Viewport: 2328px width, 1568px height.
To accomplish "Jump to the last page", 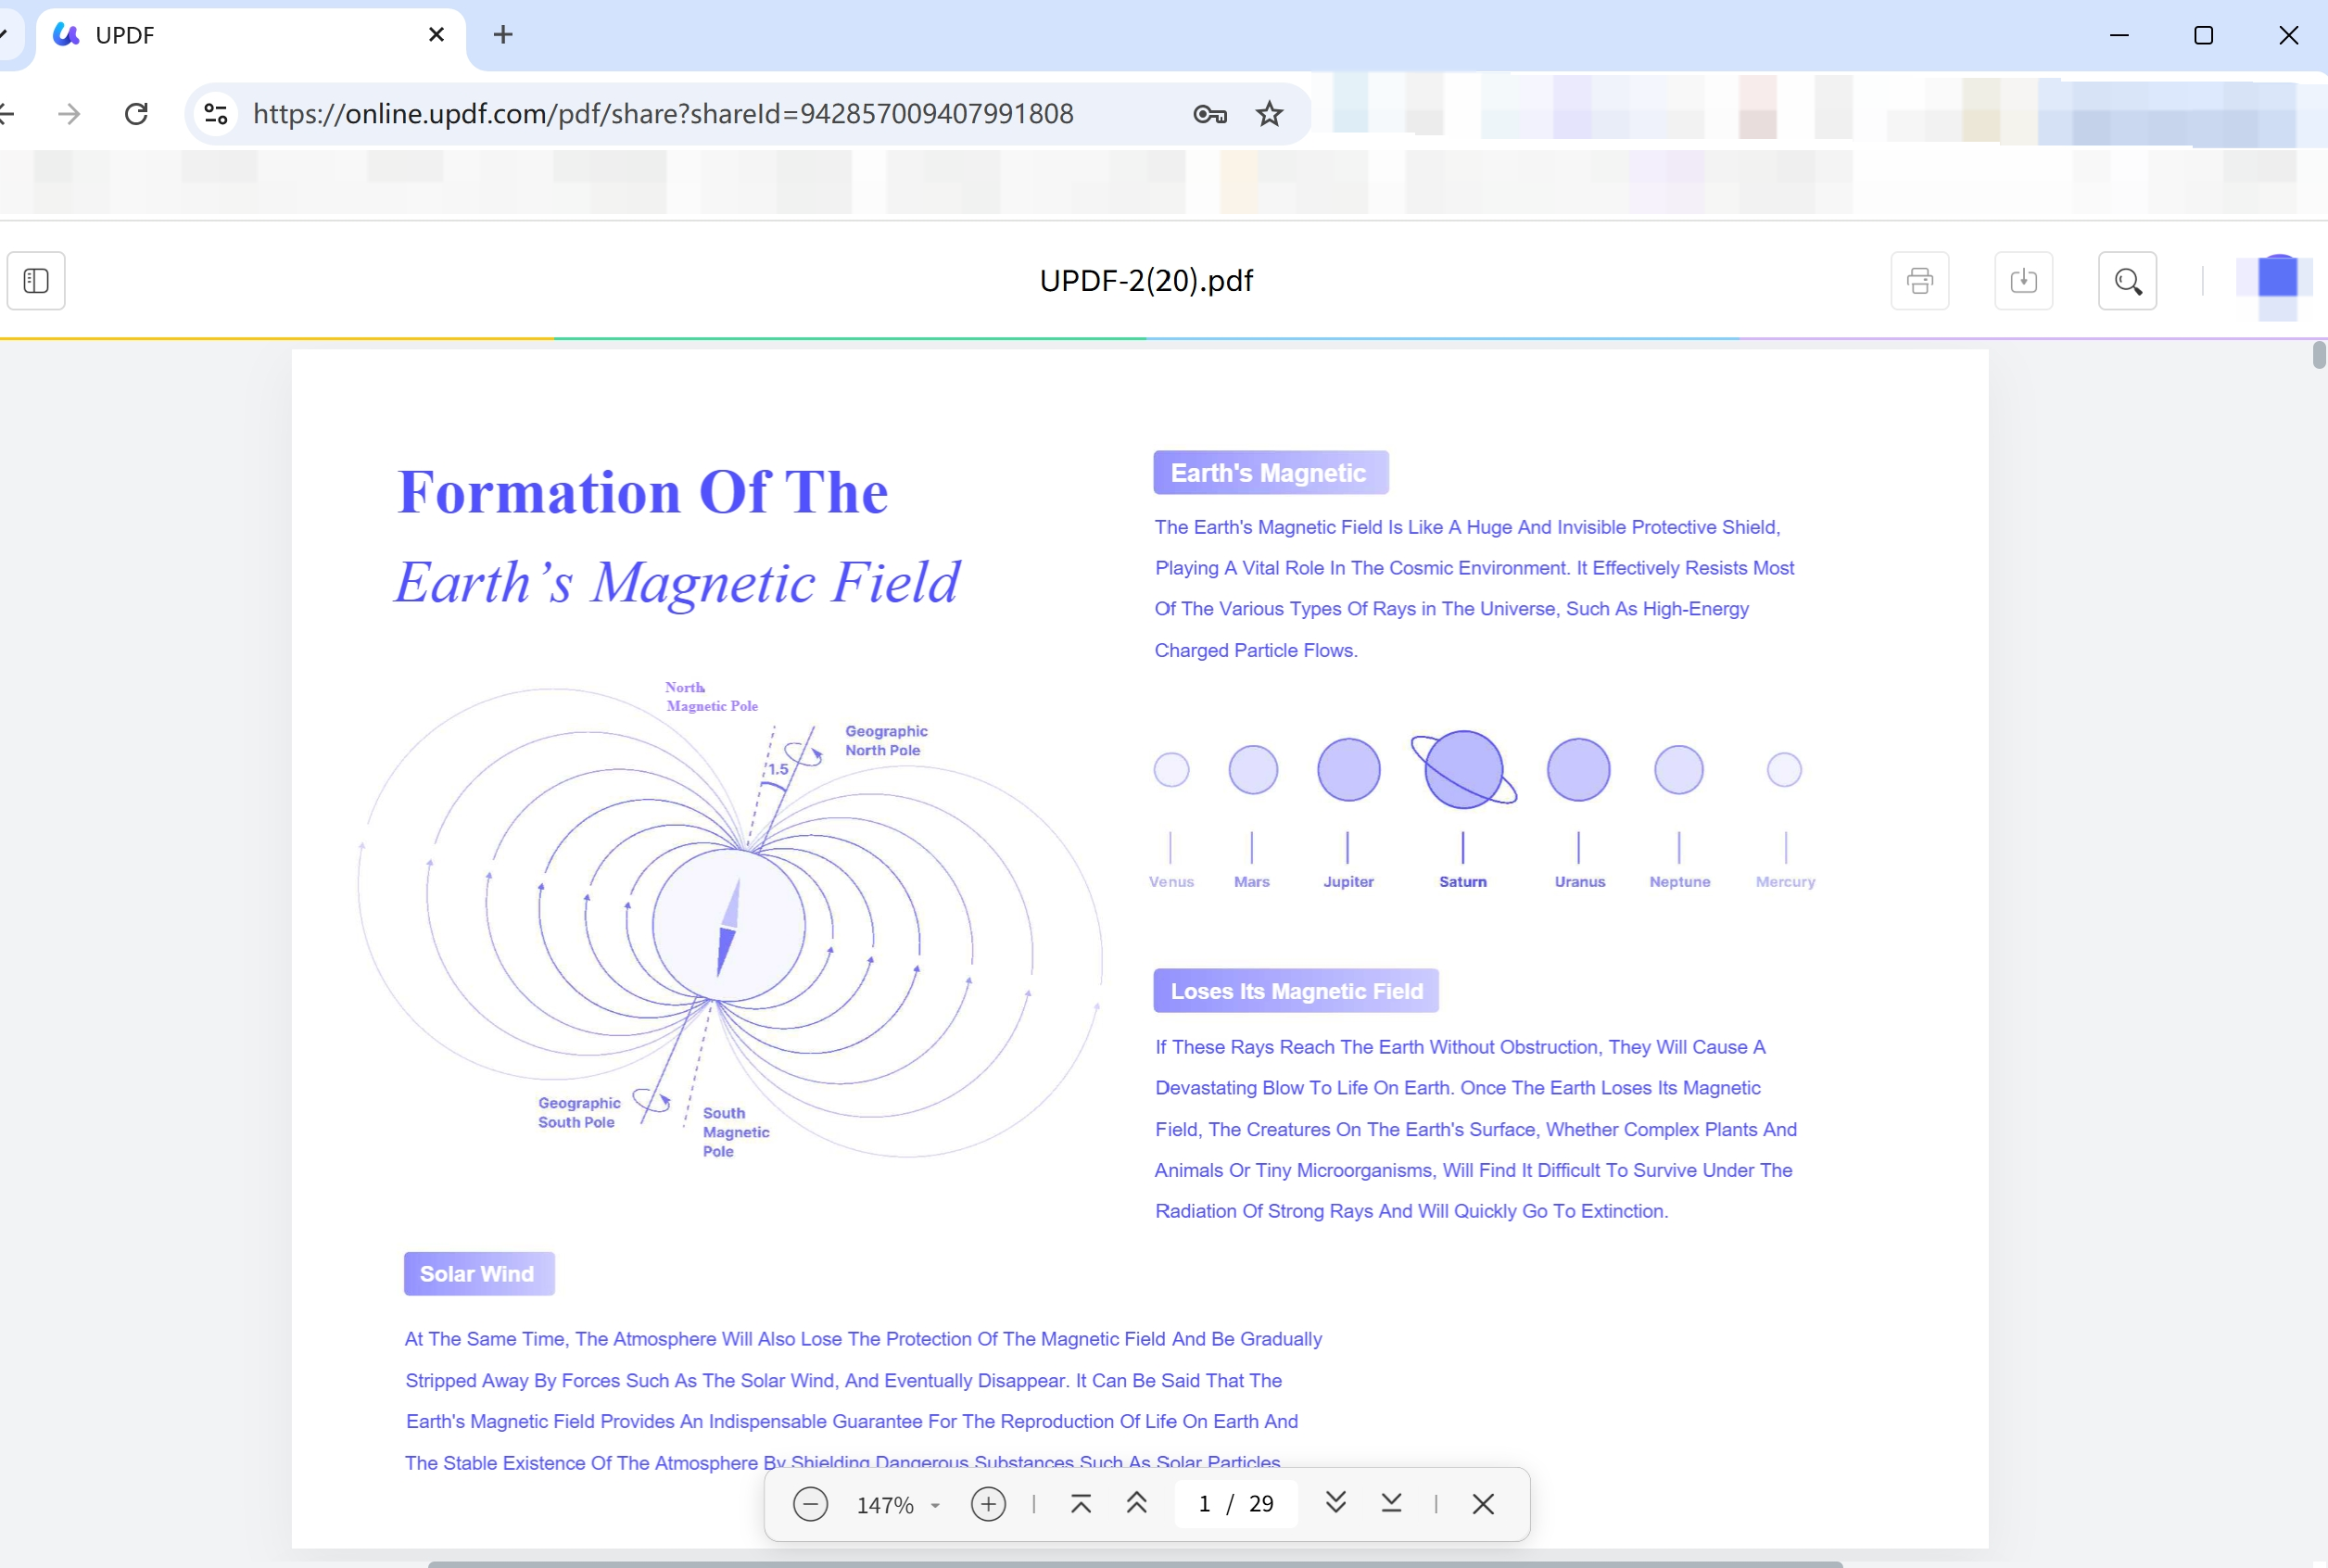I will click(1391, 1503).
